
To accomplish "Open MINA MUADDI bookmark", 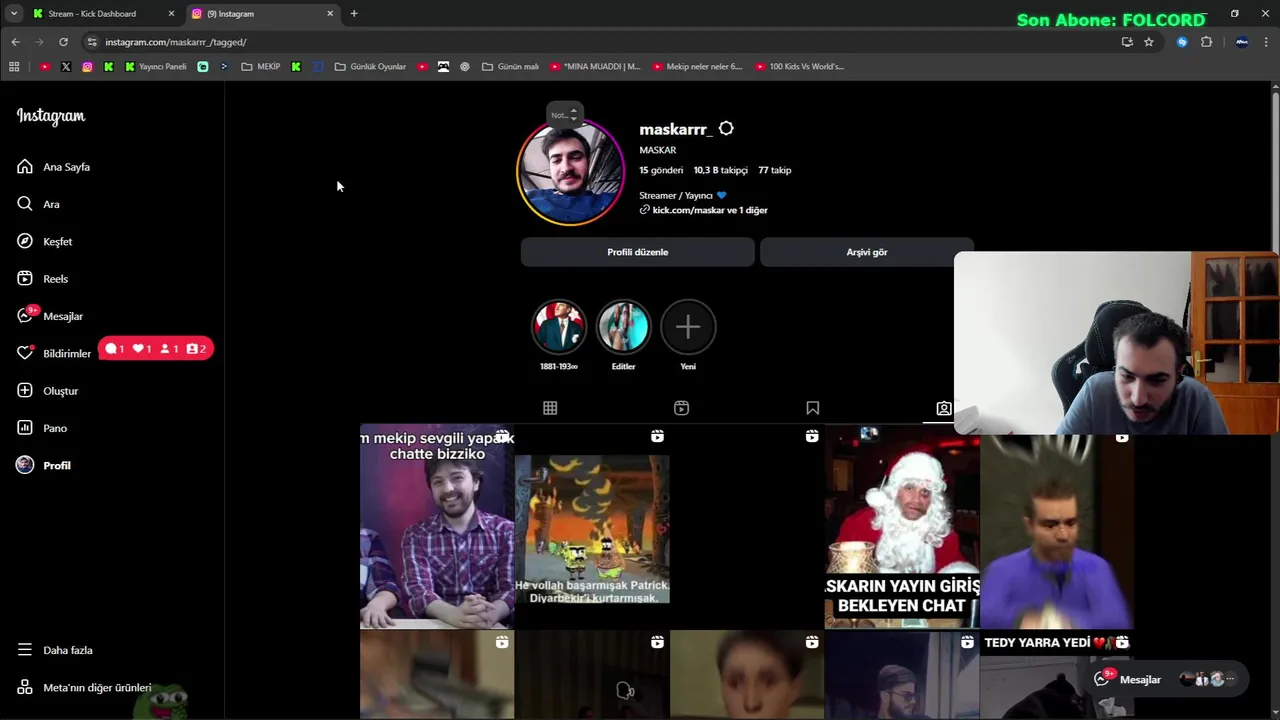I will coord(595,67).
